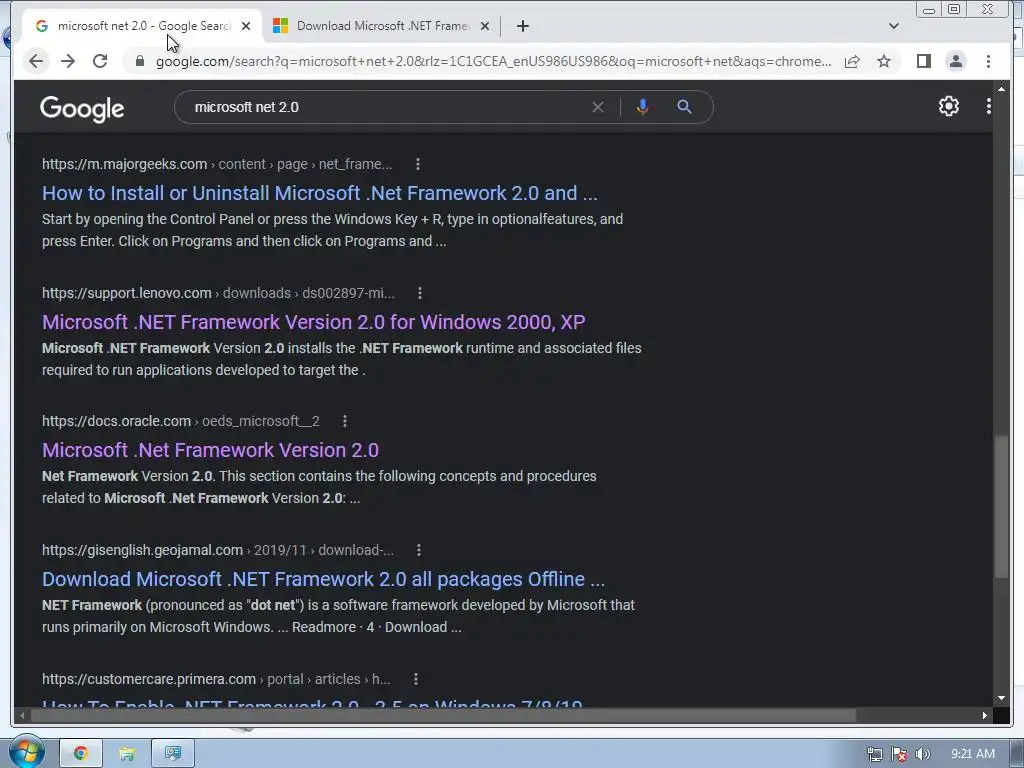Viewport: 1024px width, 768px height.
Task: Go to Google home via logo
Action: pyautogui.click(x=82, y=108)
